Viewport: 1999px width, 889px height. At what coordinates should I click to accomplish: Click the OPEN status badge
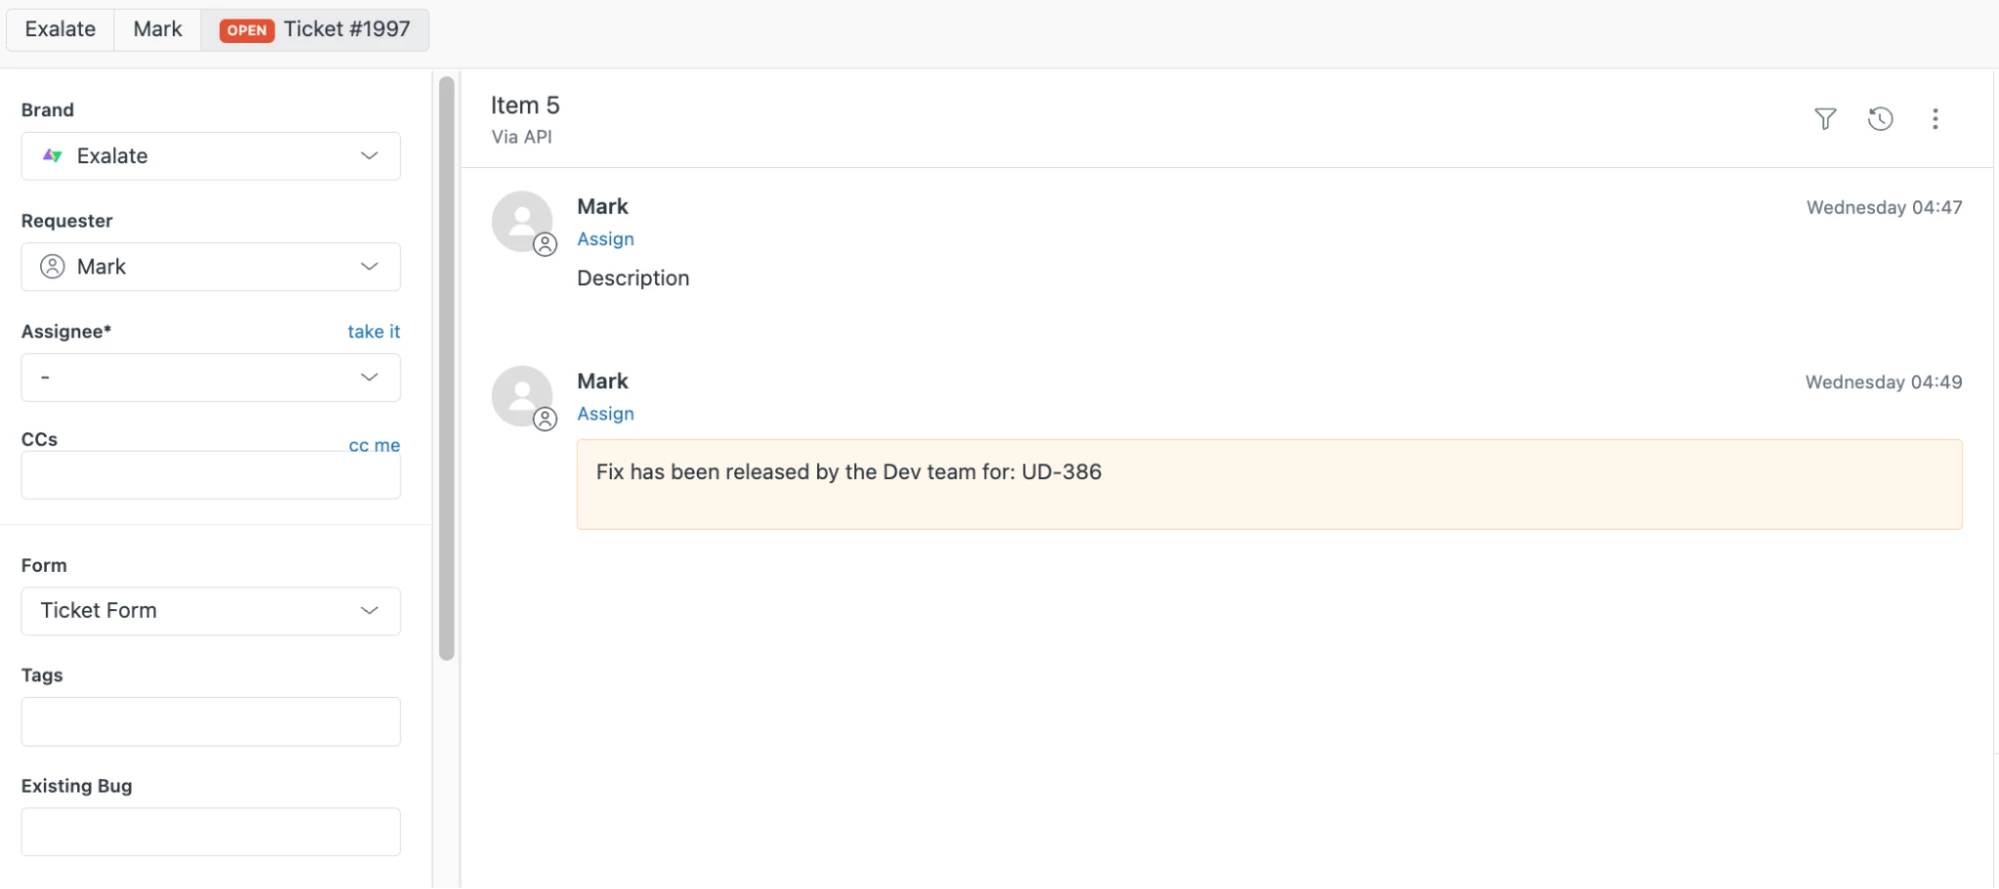tap(246, 30)
